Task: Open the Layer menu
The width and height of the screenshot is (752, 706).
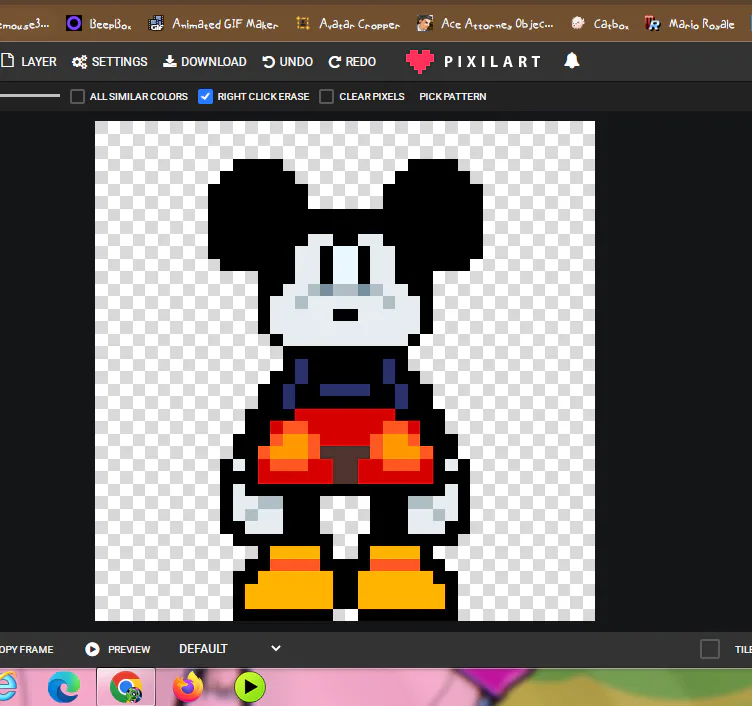Action: (28, 61)
